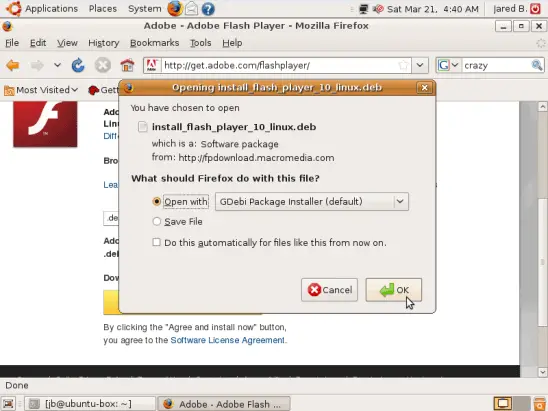Click the Flash Player logo on the page
Image resolution: width=548 pixels, height=411 pixels.
(45, 124)
